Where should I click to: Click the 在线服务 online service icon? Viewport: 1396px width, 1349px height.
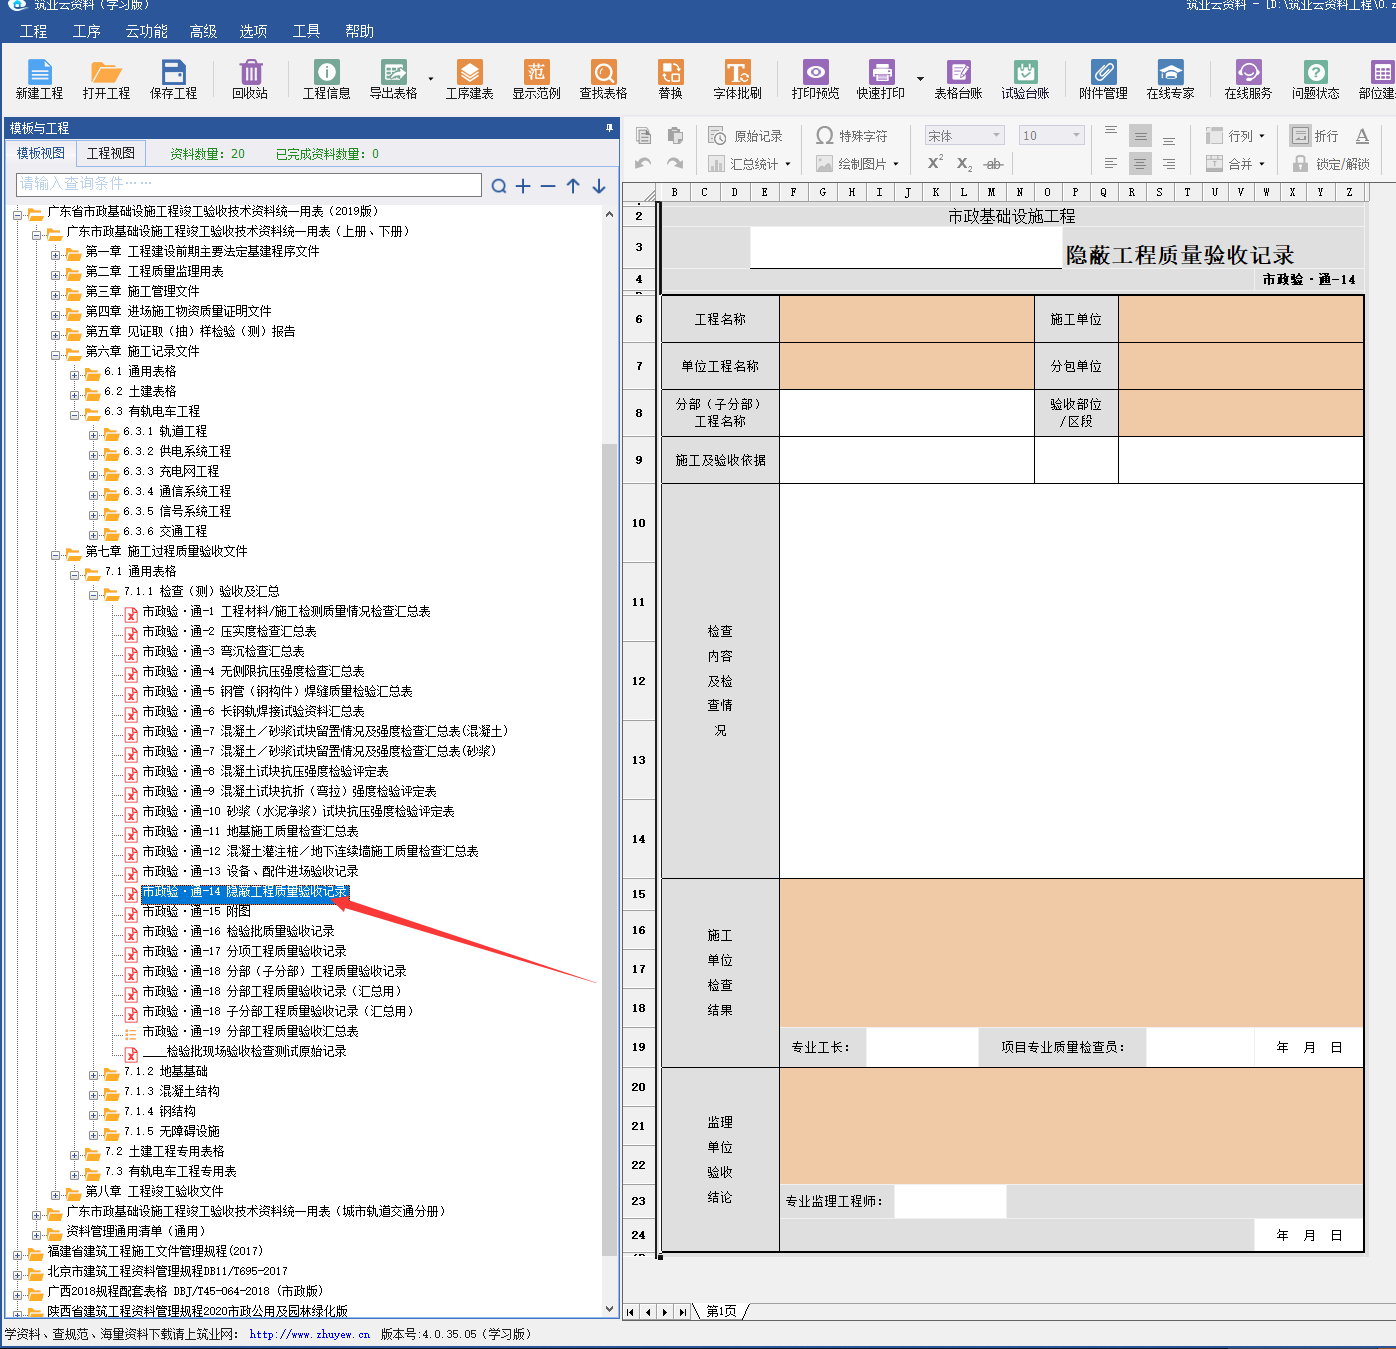pyautogui.click(x=1249, y=79)
